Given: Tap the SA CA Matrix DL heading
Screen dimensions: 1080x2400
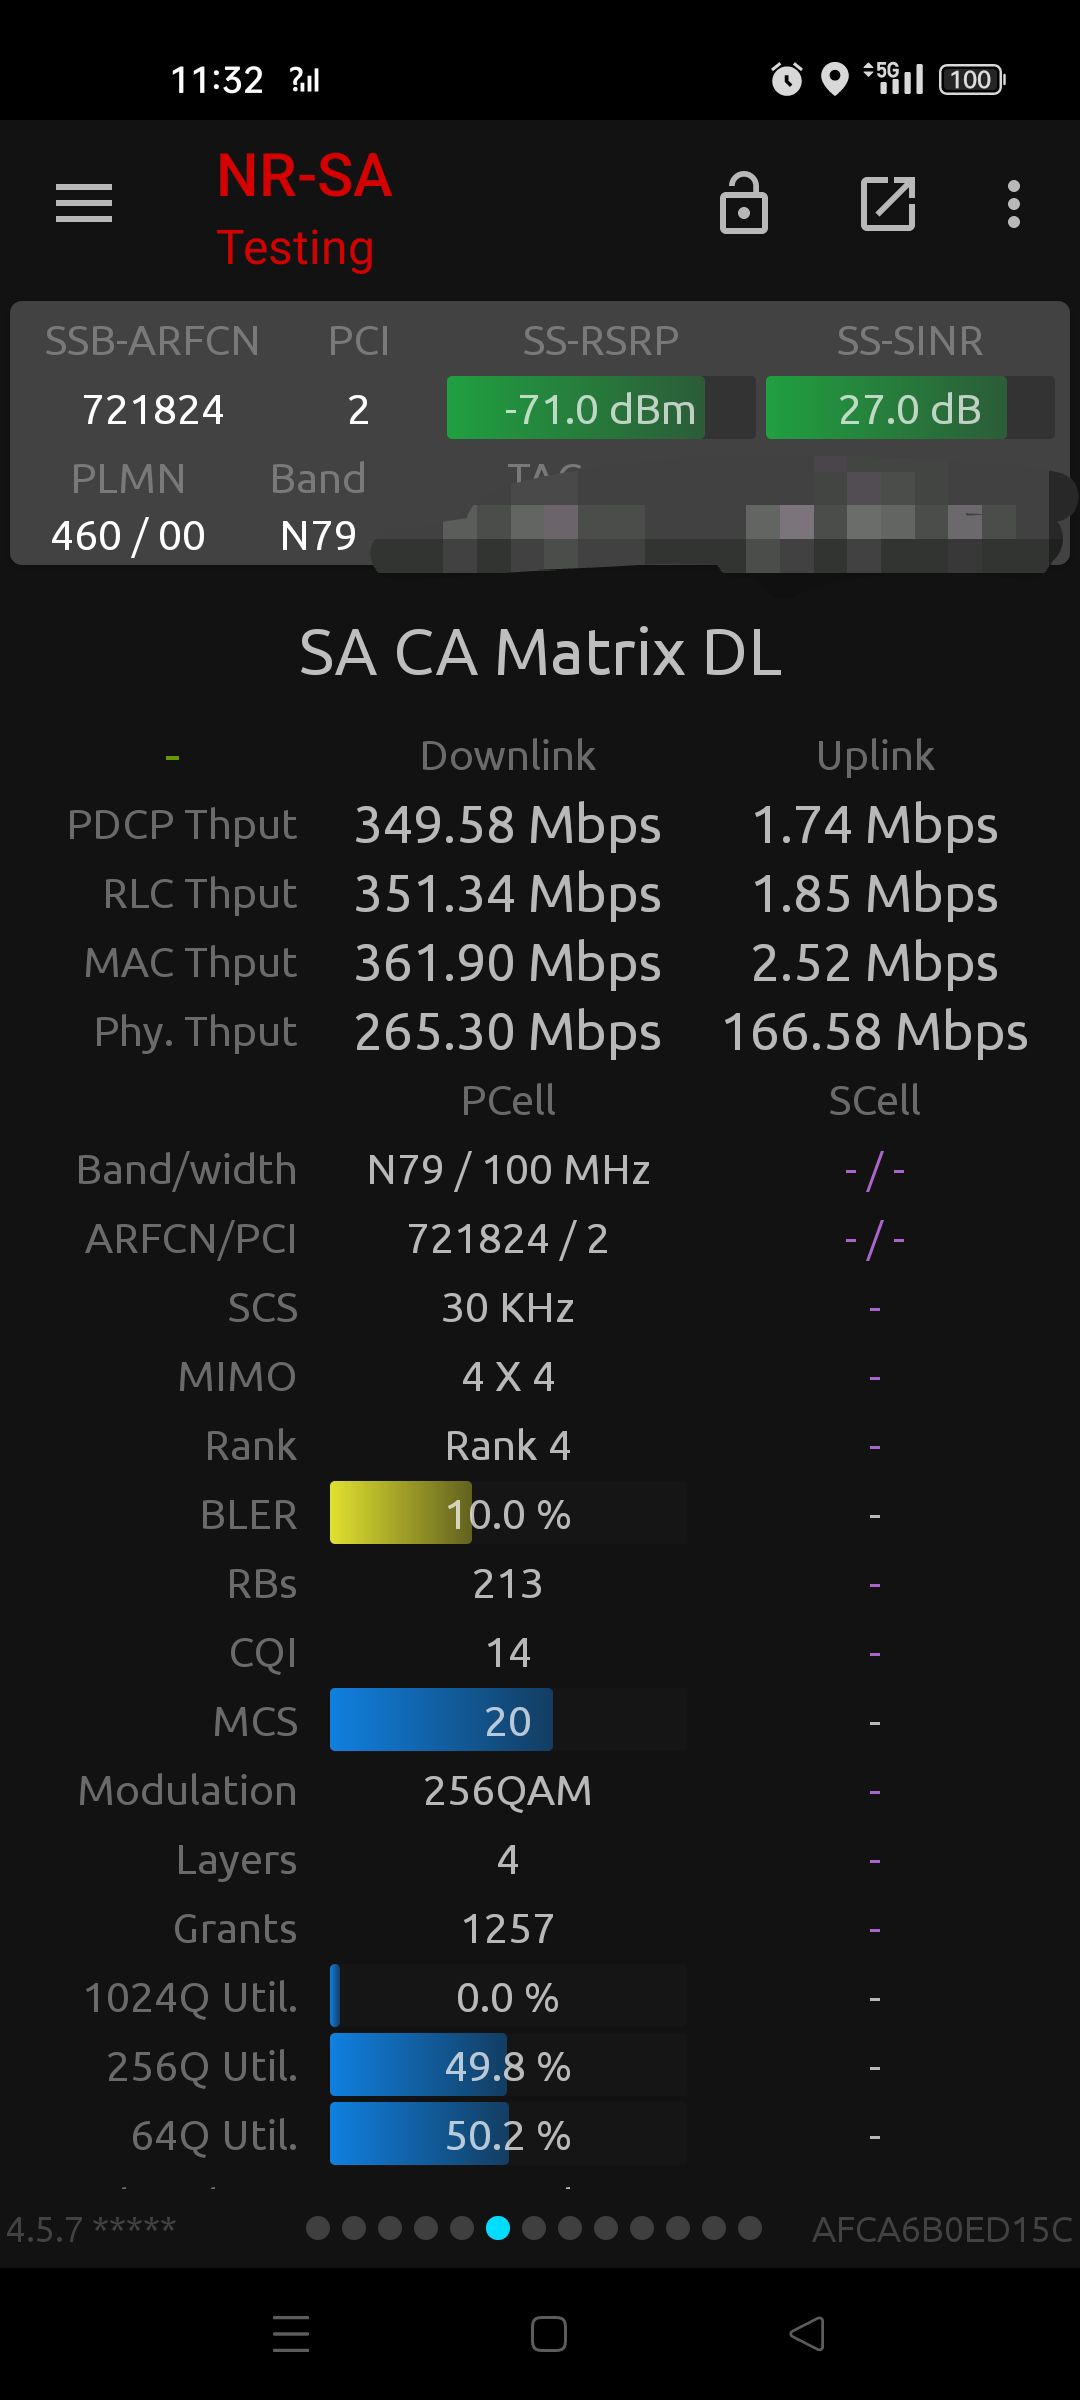Looking at the screenshot, I should (540, 653).
